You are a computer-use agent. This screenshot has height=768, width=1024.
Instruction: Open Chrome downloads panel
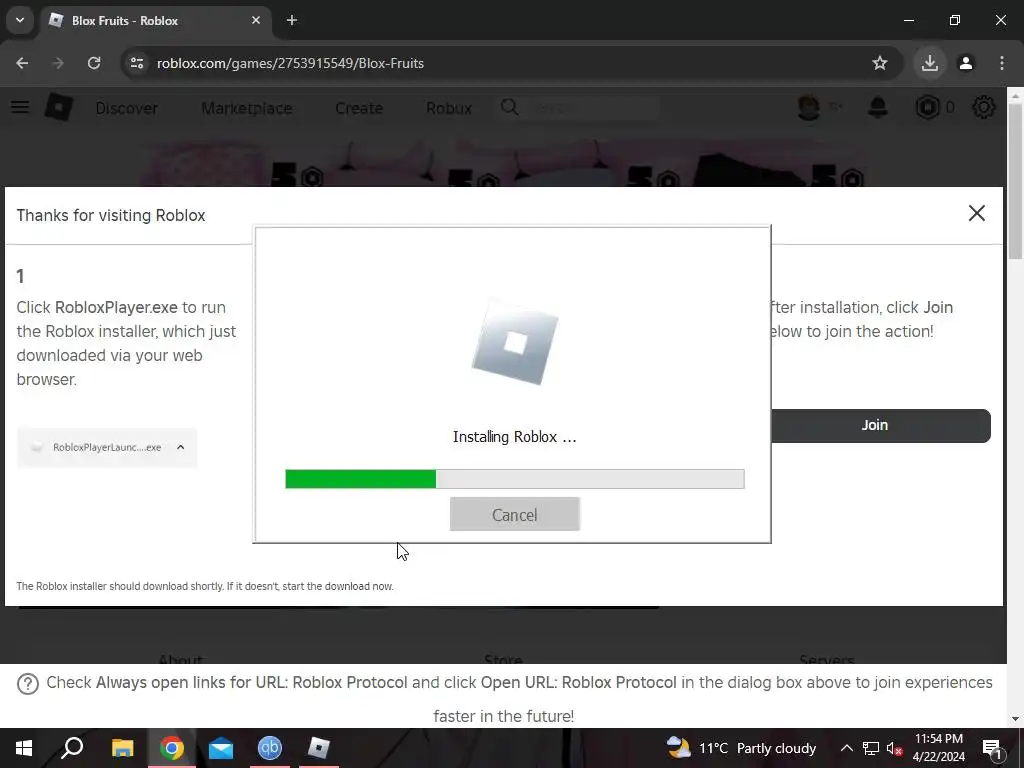(x=930, y=63)
